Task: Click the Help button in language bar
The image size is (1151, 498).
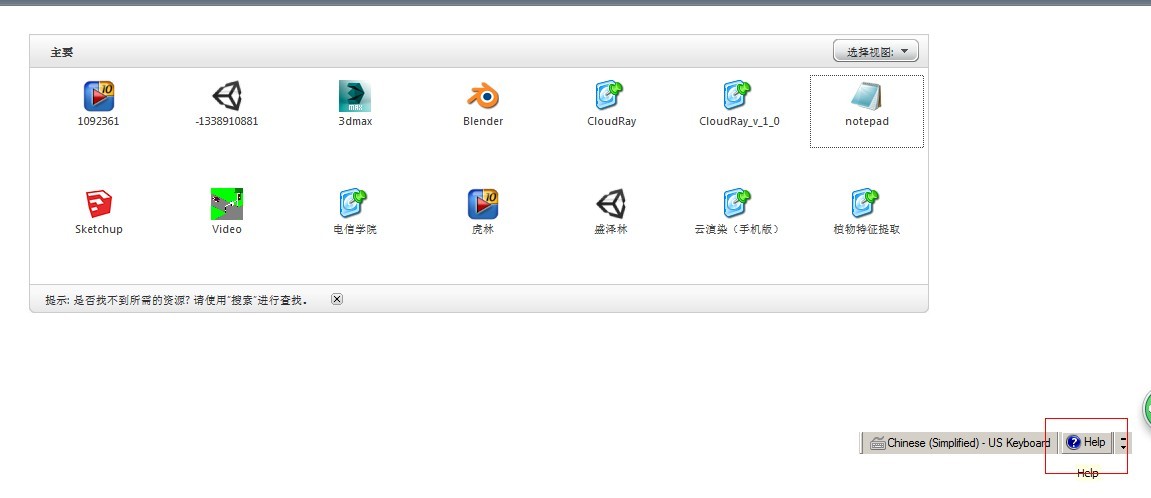Action: [x=1086, y=443]
